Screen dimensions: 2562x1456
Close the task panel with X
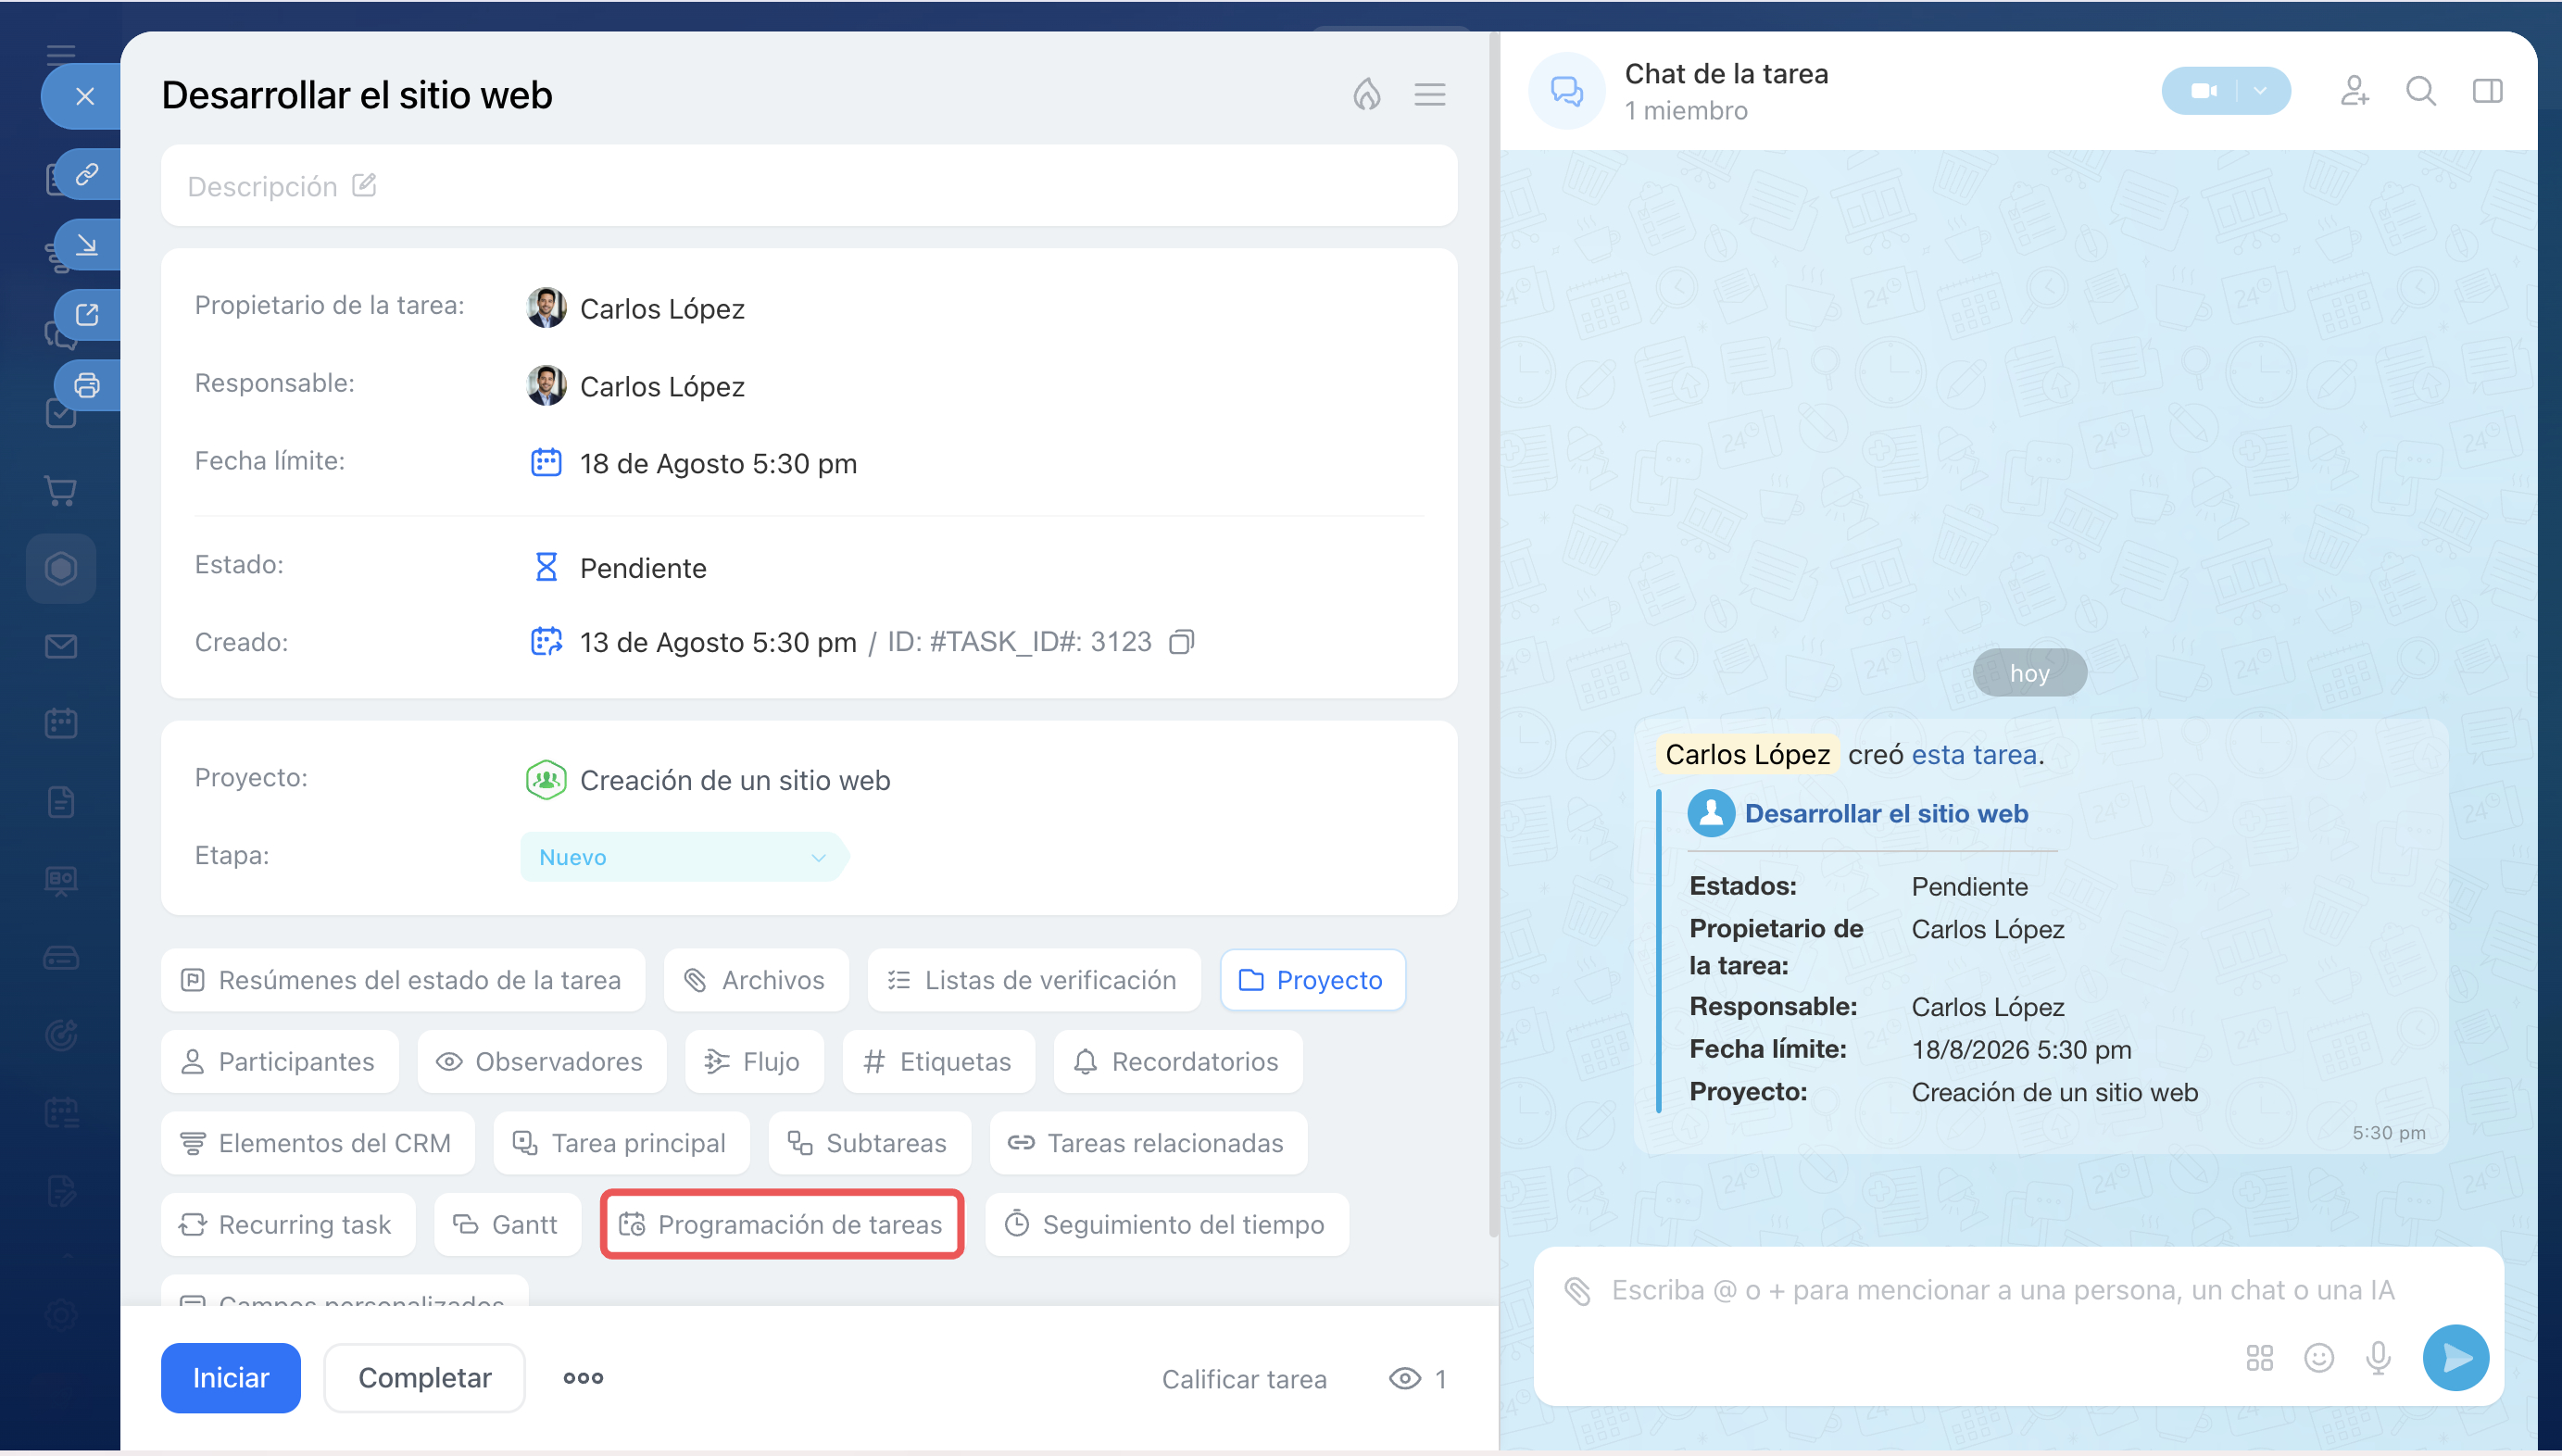point(84,96)
